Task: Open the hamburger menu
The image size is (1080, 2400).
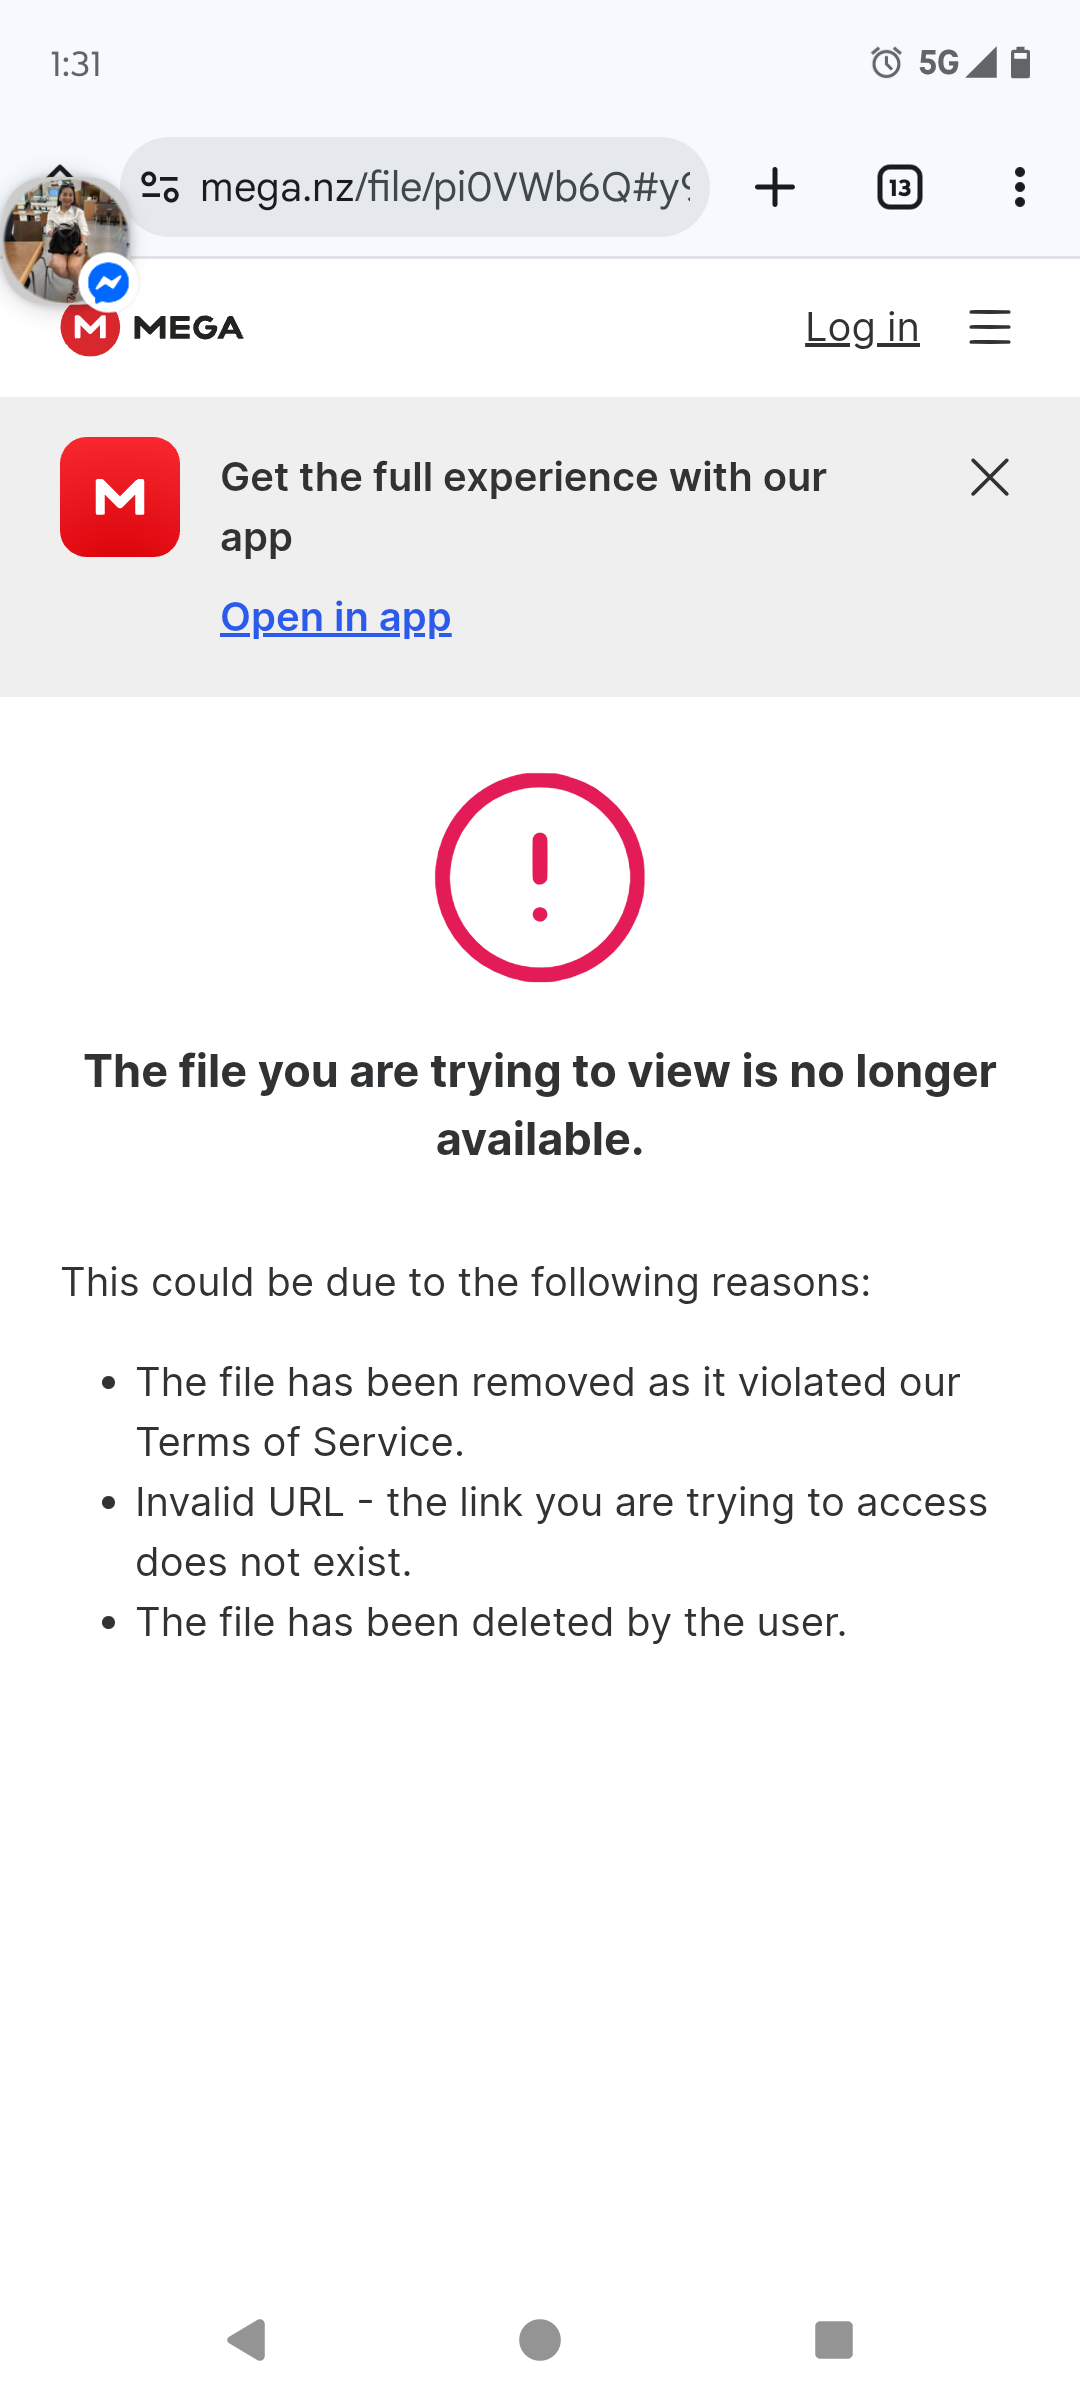Action: pos(989,327)
